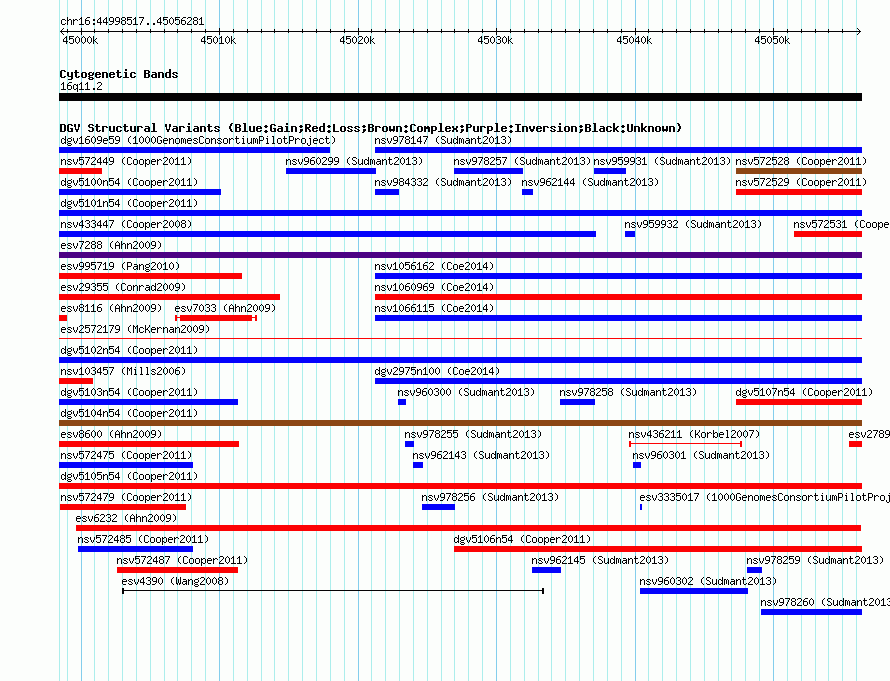
Task: Click the black 16q11.2 cytogenetic band bar
Action: 460,97
